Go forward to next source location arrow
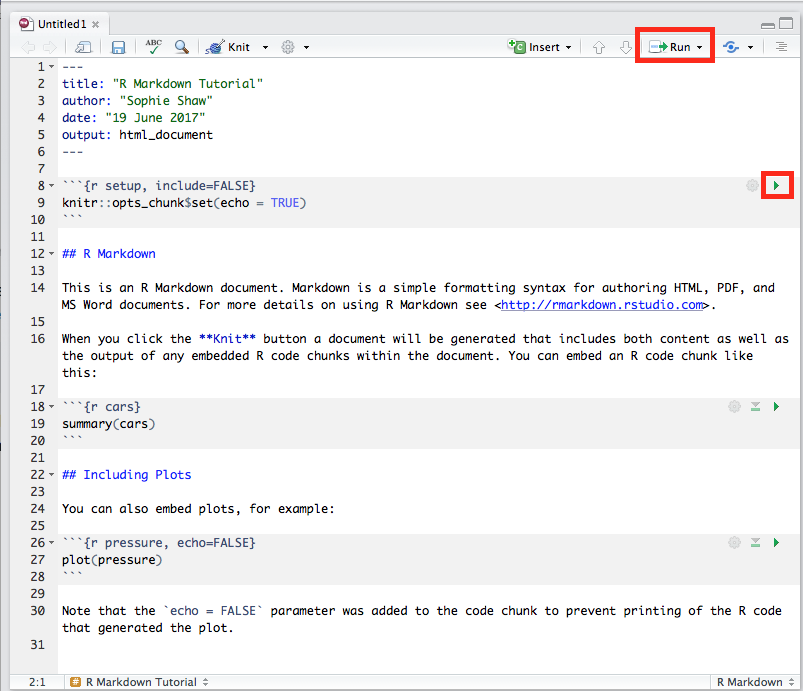The width and height of the screenshot is (803, 691). click(50, 47)
